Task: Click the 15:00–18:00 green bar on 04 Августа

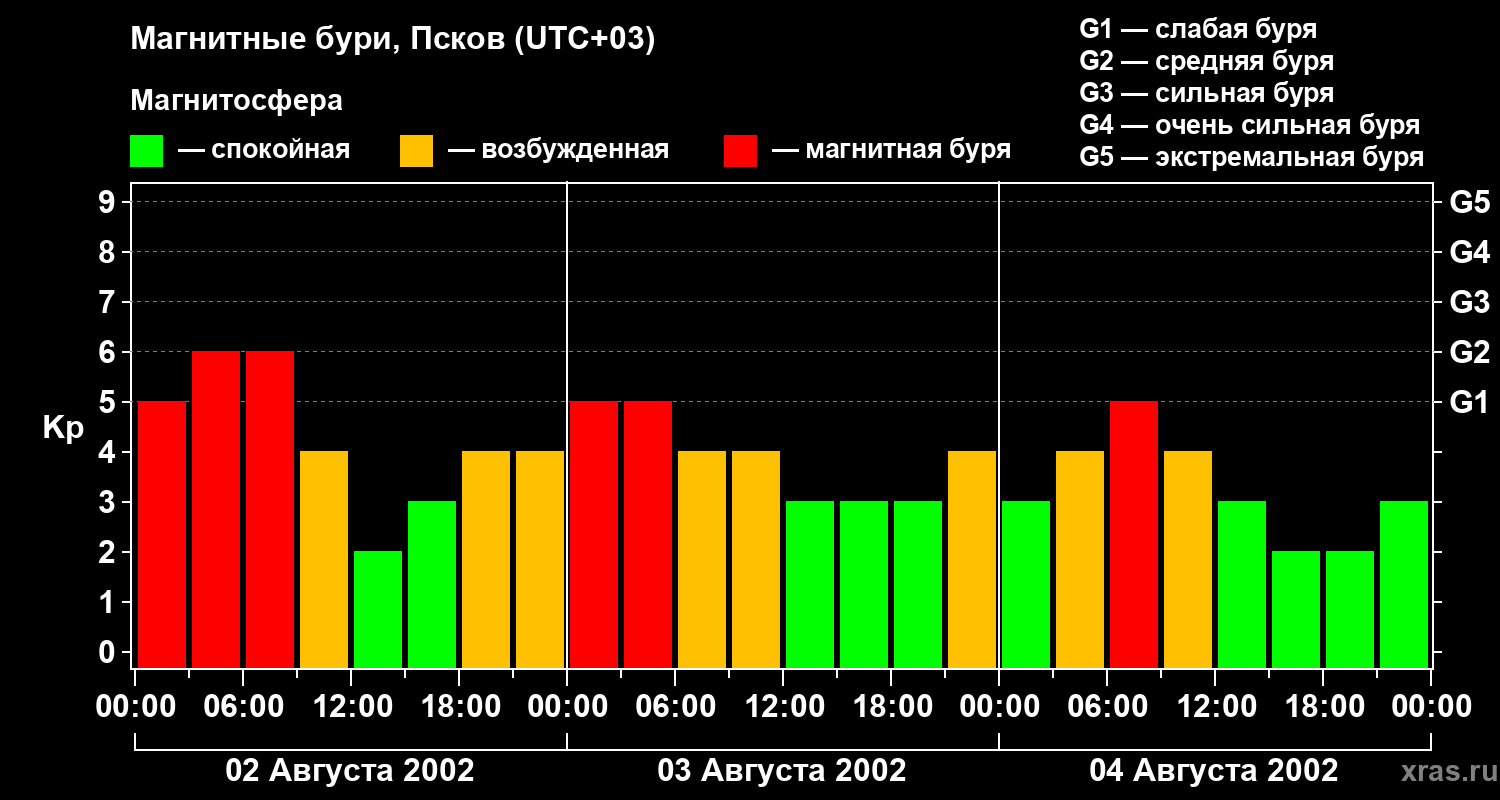Action: coord(1296,609)
